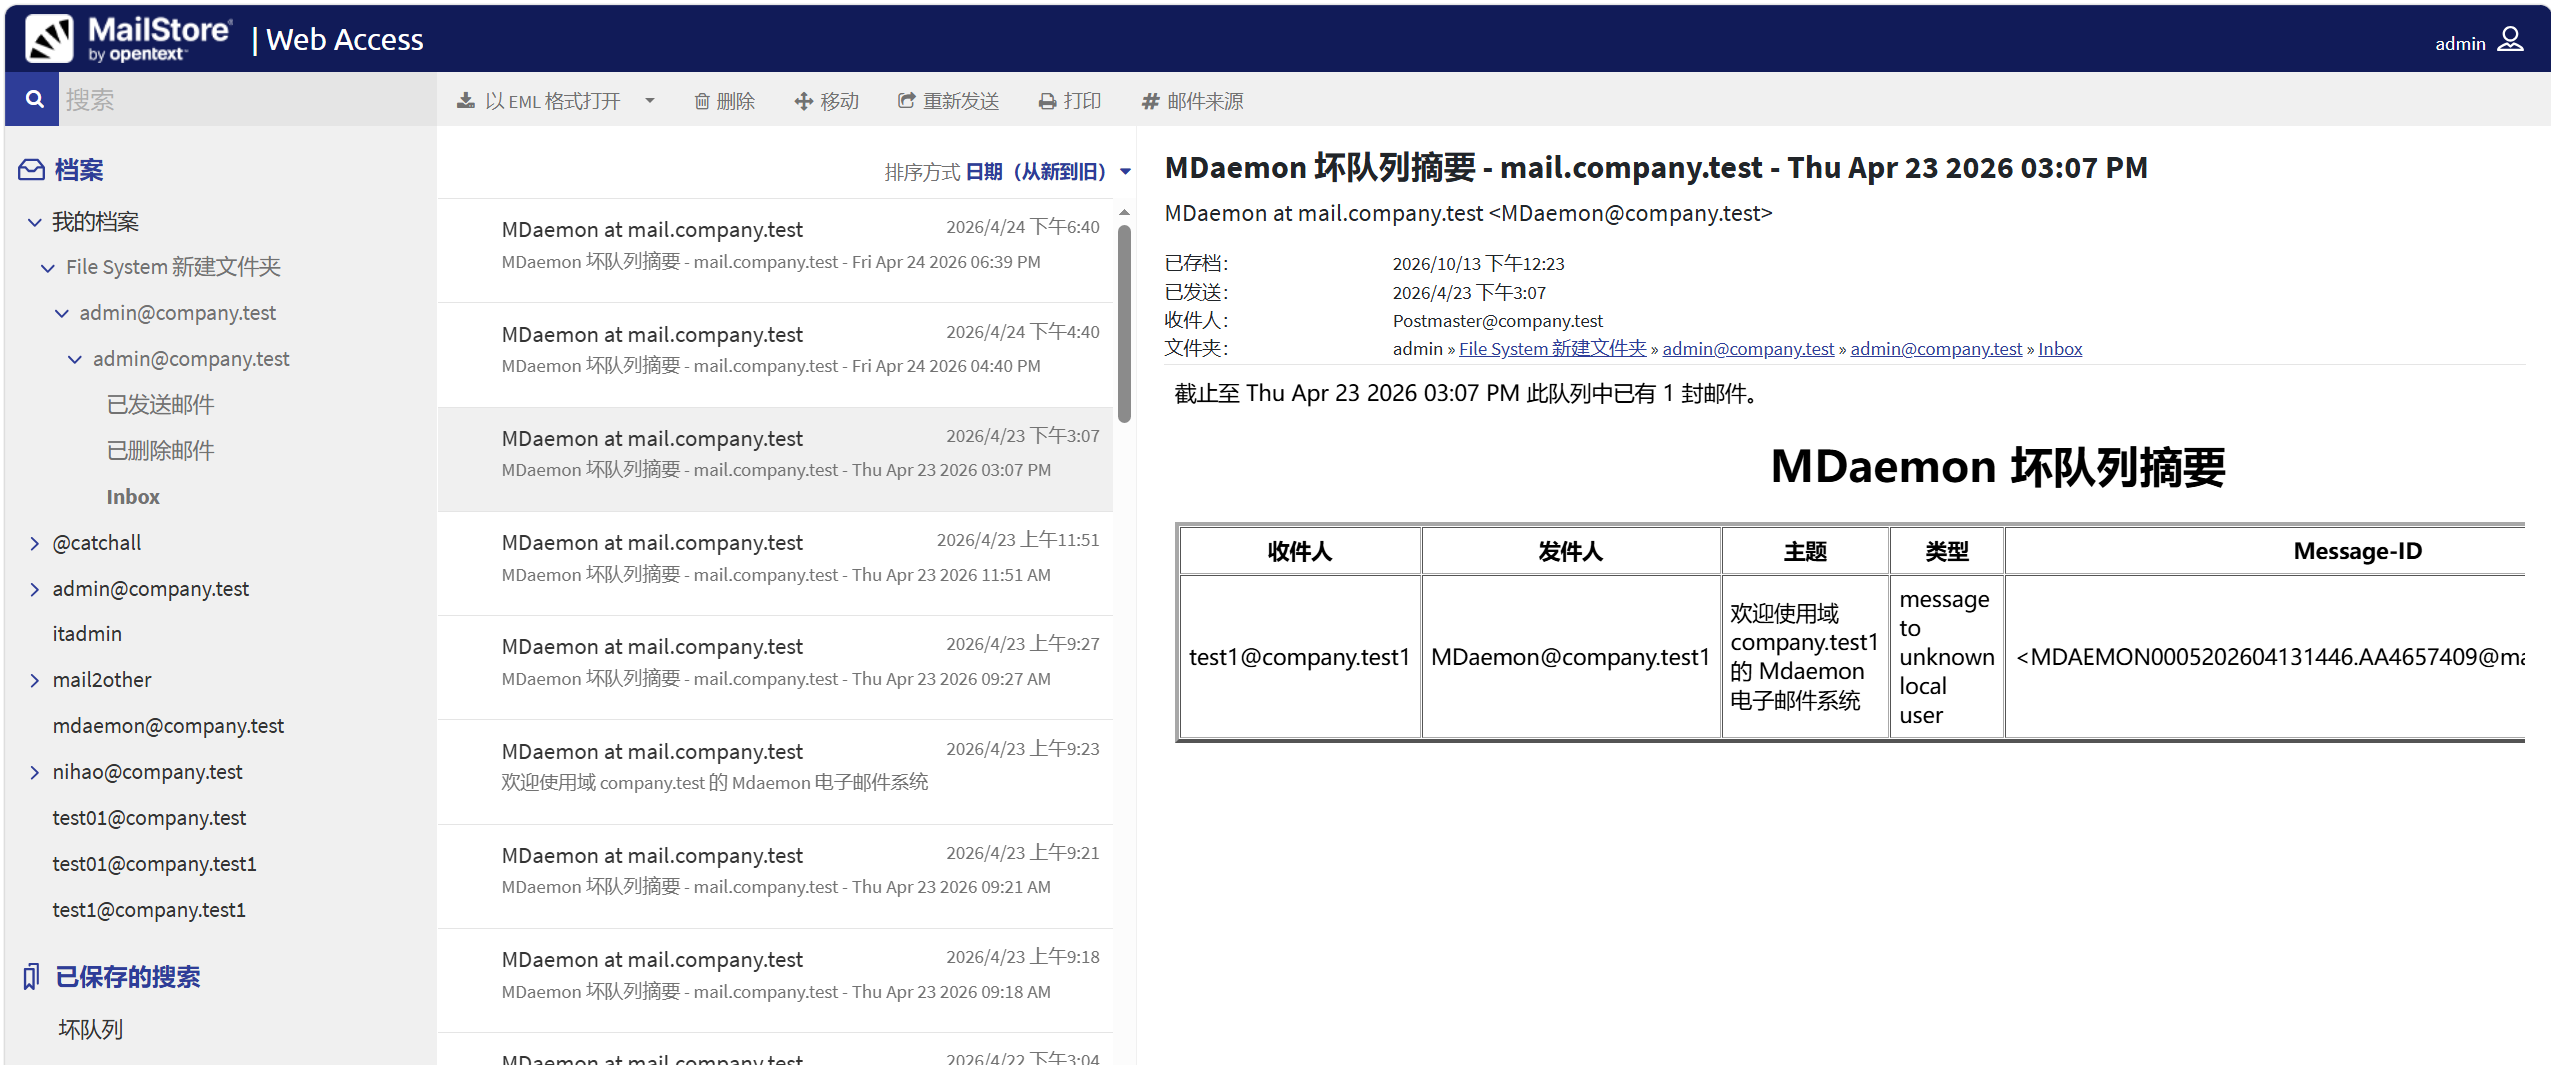The width and height of the screenshot is (2551, 1065).
Task: Click the MailStore logo icon
Action: (50, 38)
